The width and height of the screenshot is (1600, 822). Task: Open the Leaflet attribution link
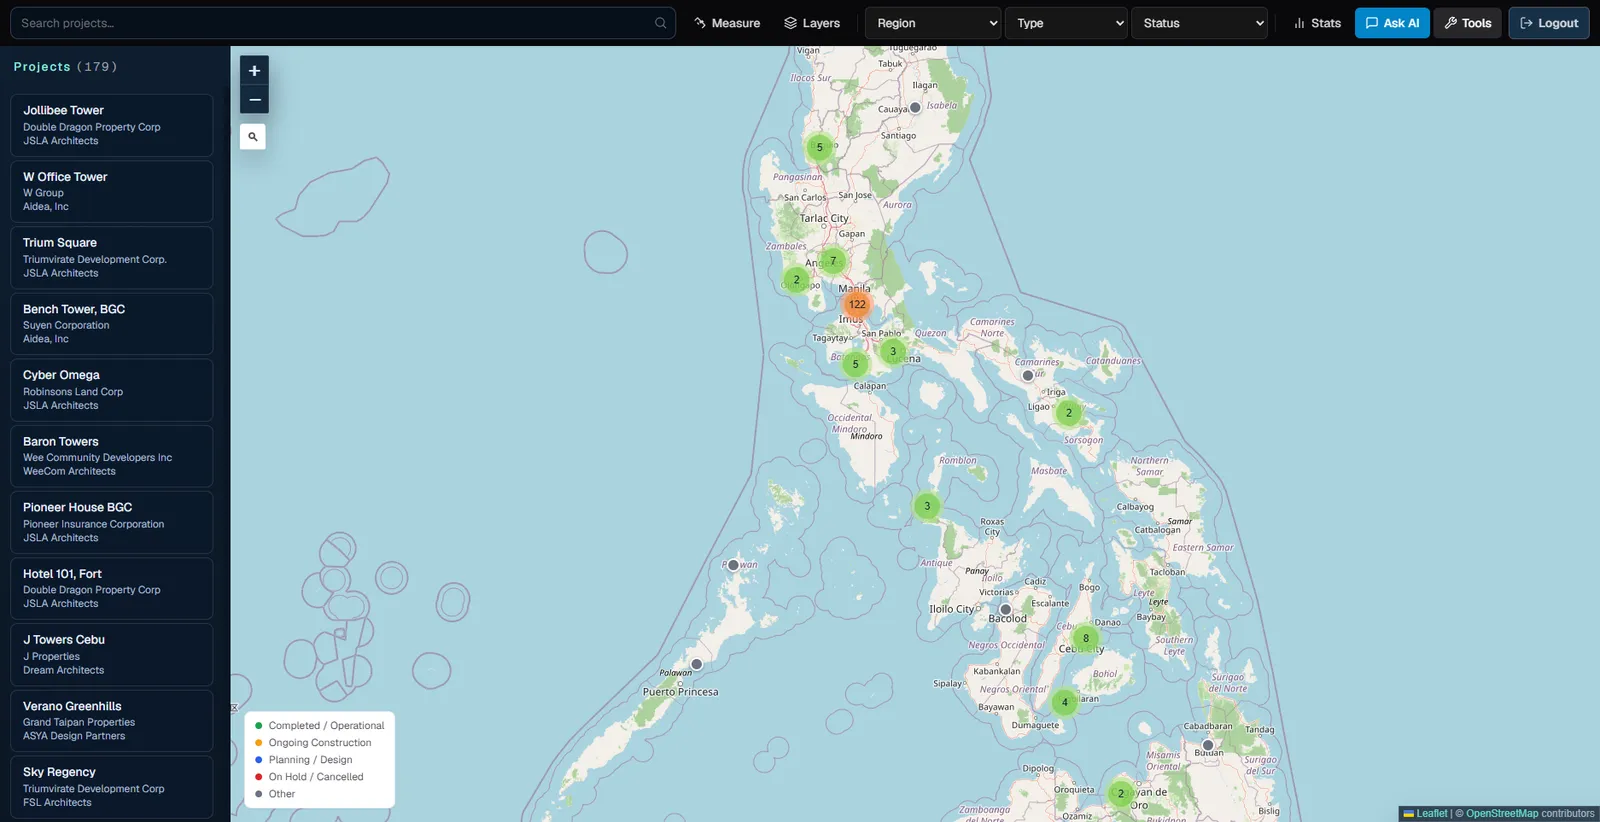point(1425,814)
